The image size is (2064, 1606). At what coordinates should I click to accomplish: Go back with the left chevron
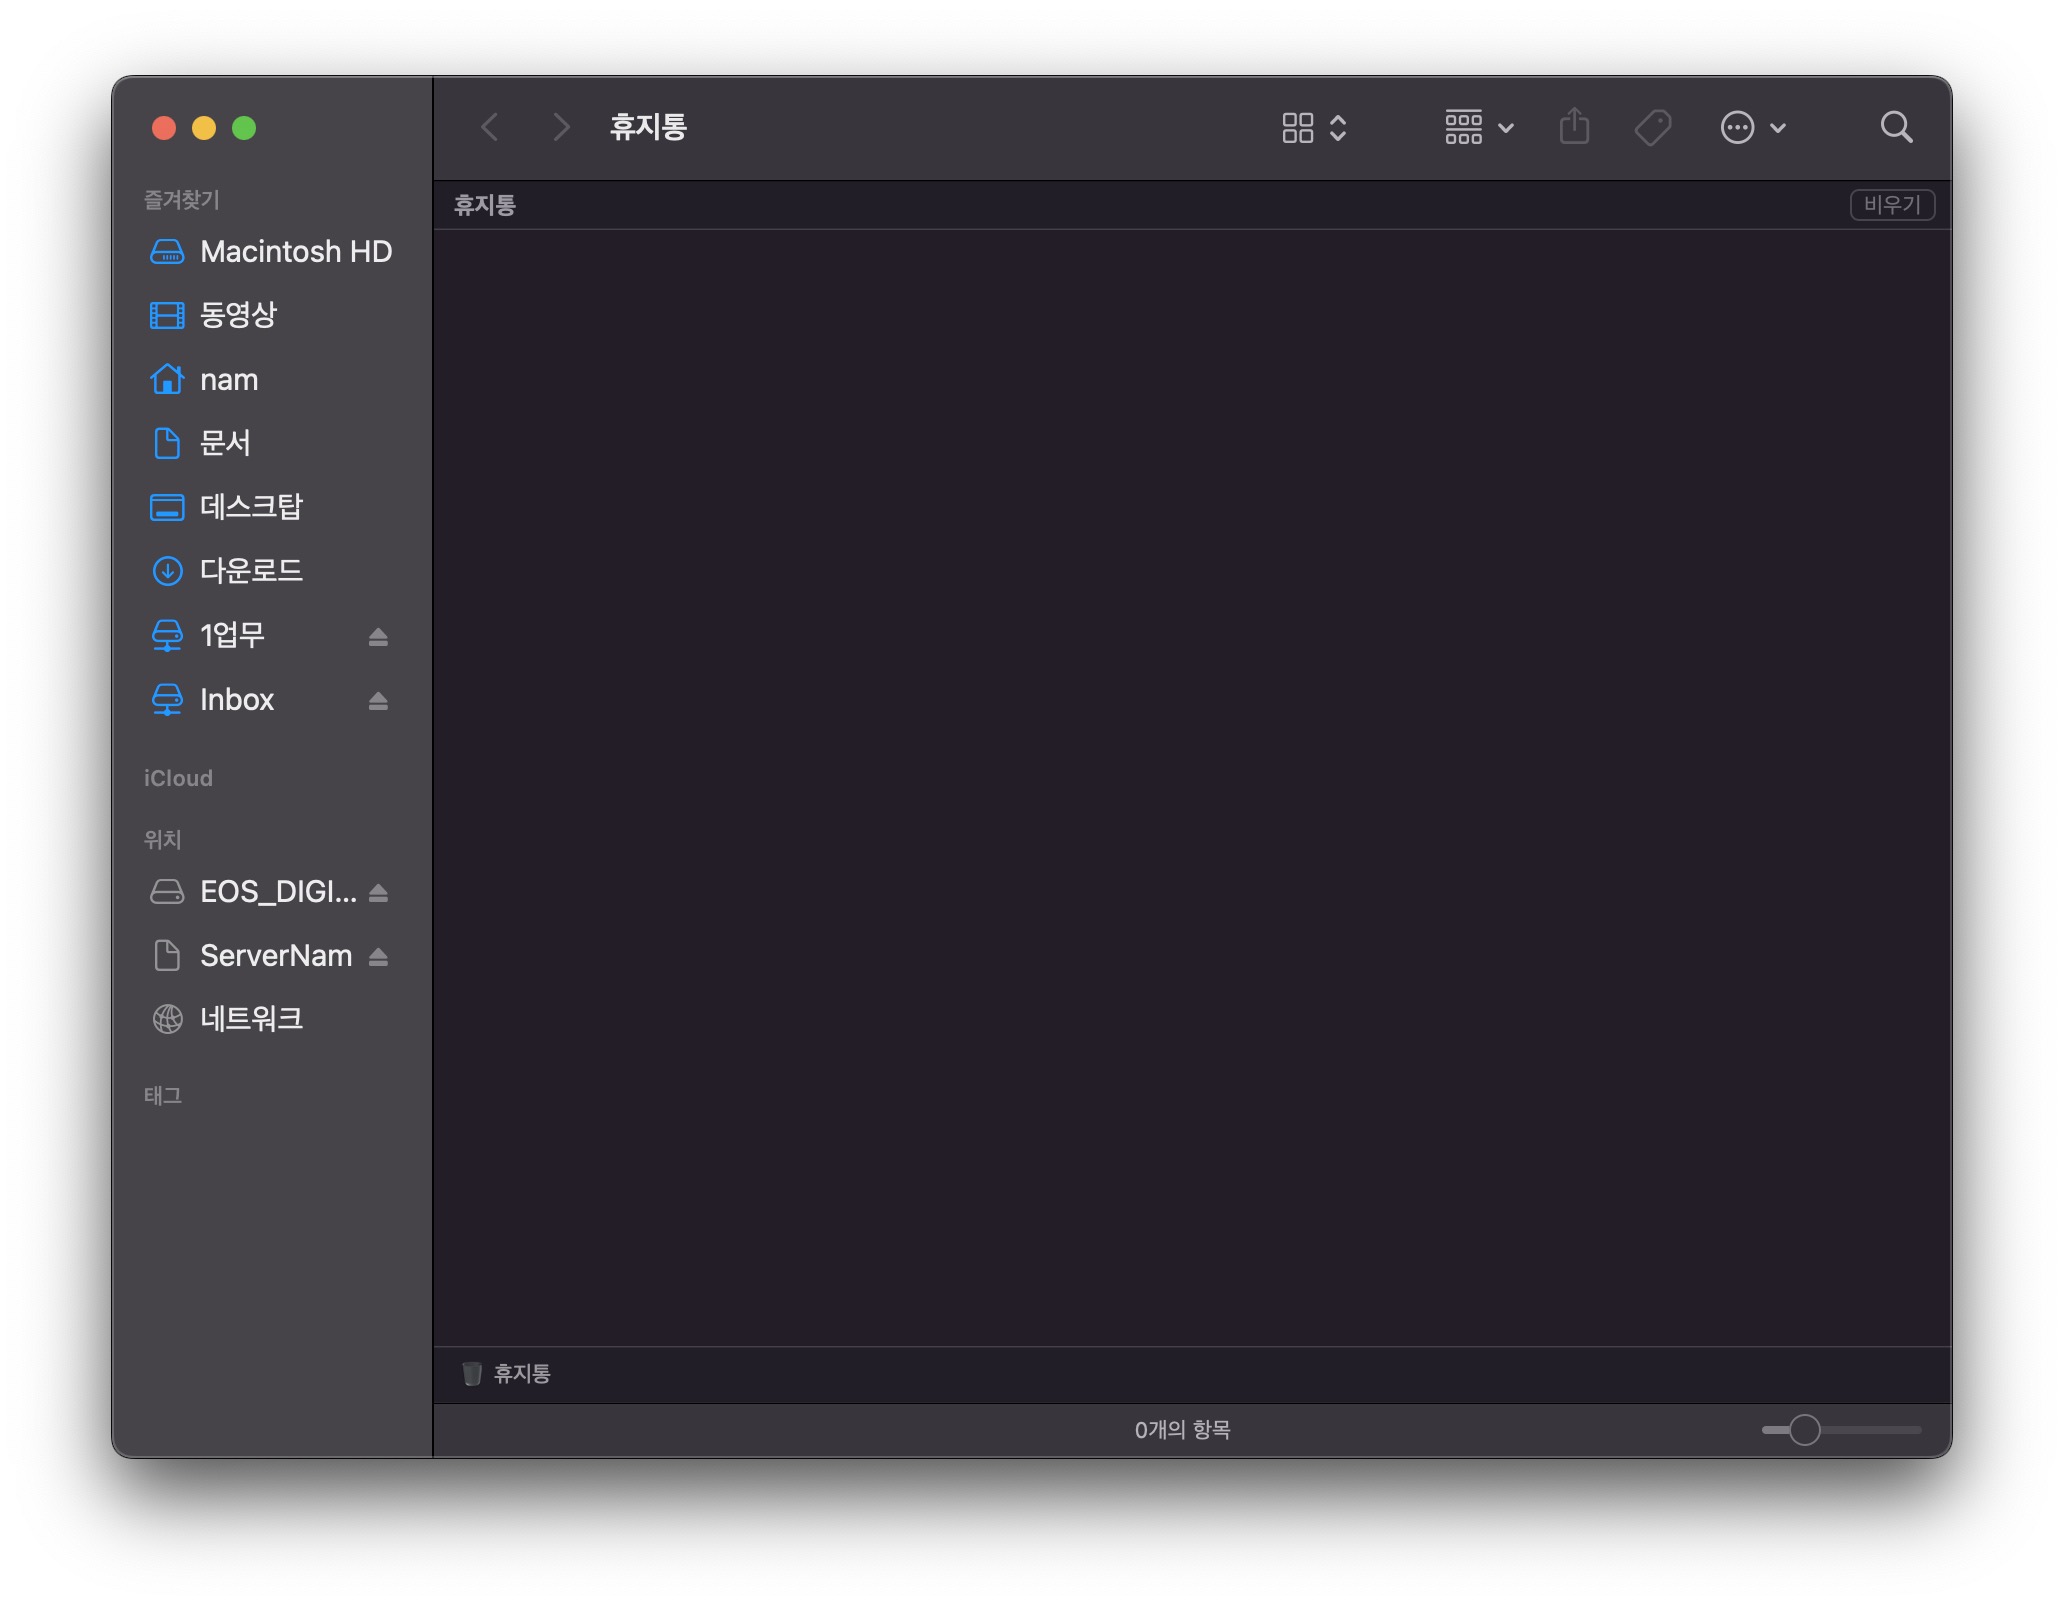coord(490,128)
